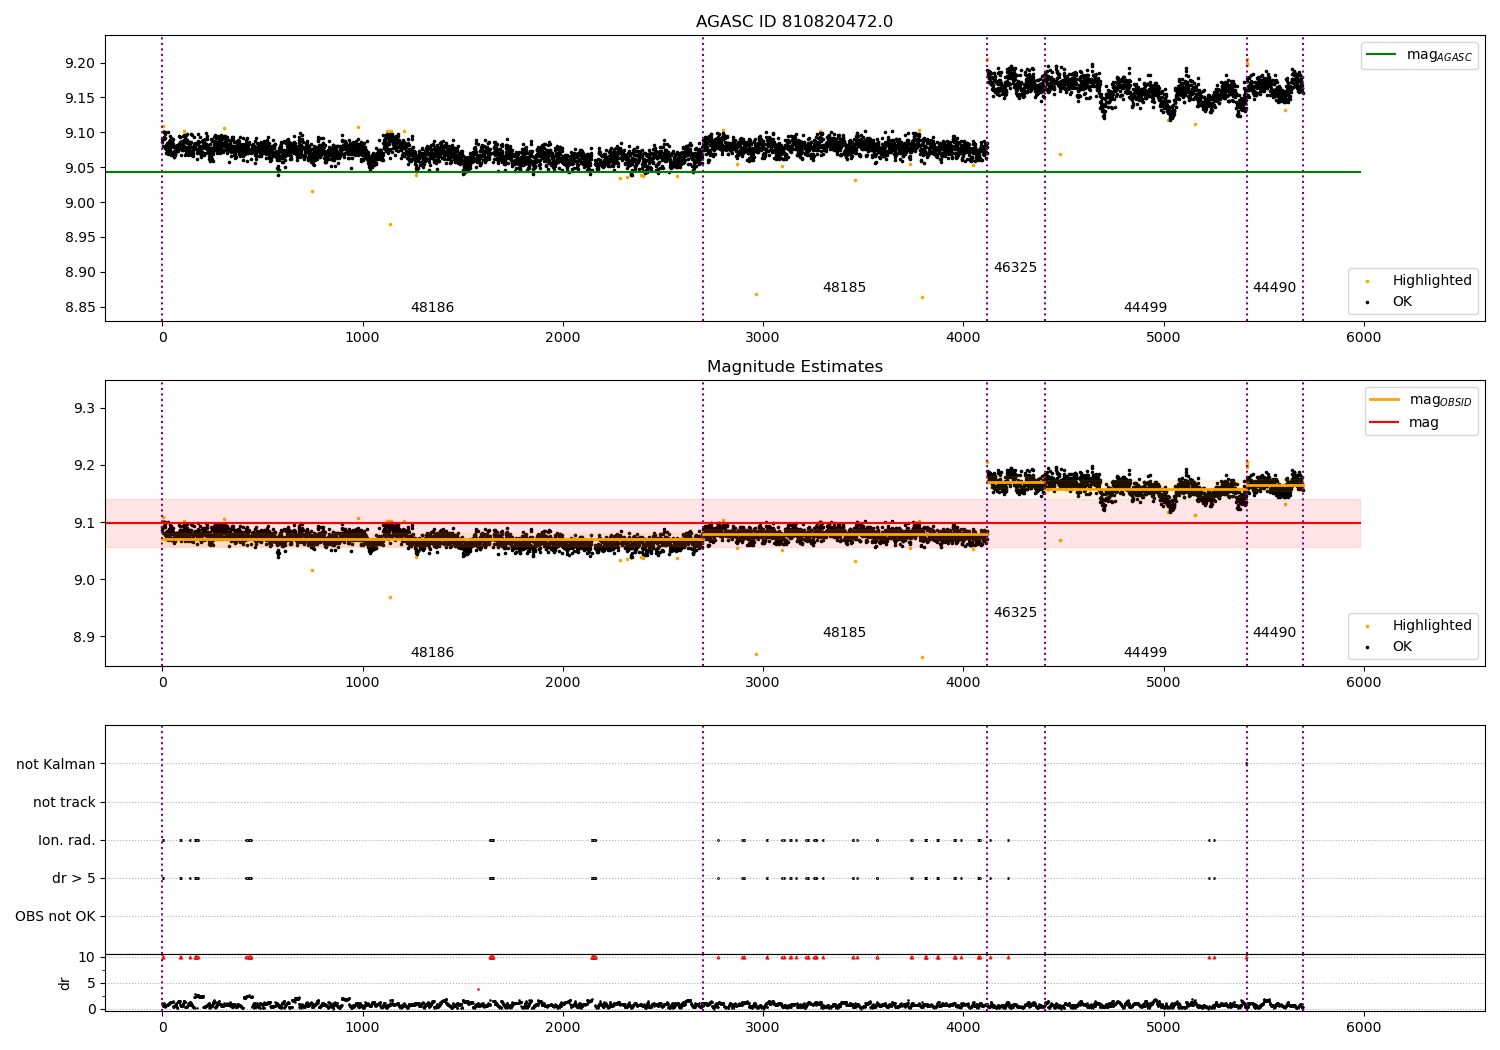This screenshot has height=1050, width=1500.
Task: Click obsid label 48186 in AGASC plot
Action: [432, 308]
